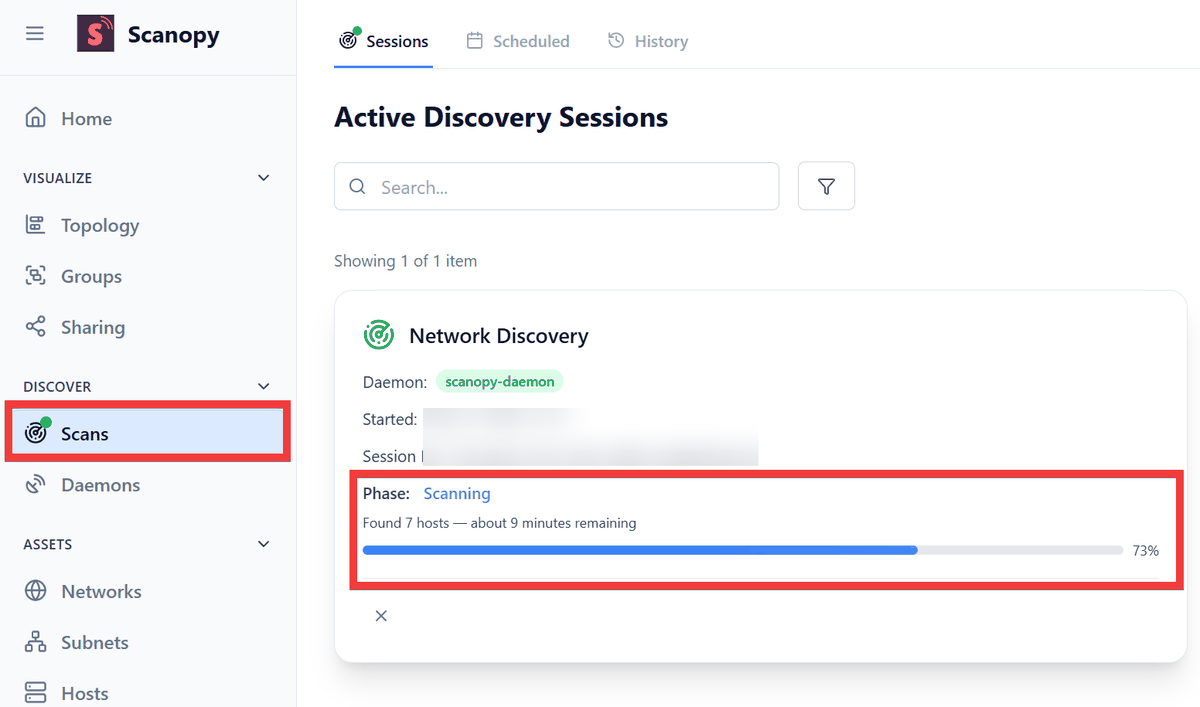The height and width of the screenshot is (707, 1200).
Task: Focus the Search input field
Action: pyautogui.click(x=570, y=187)
